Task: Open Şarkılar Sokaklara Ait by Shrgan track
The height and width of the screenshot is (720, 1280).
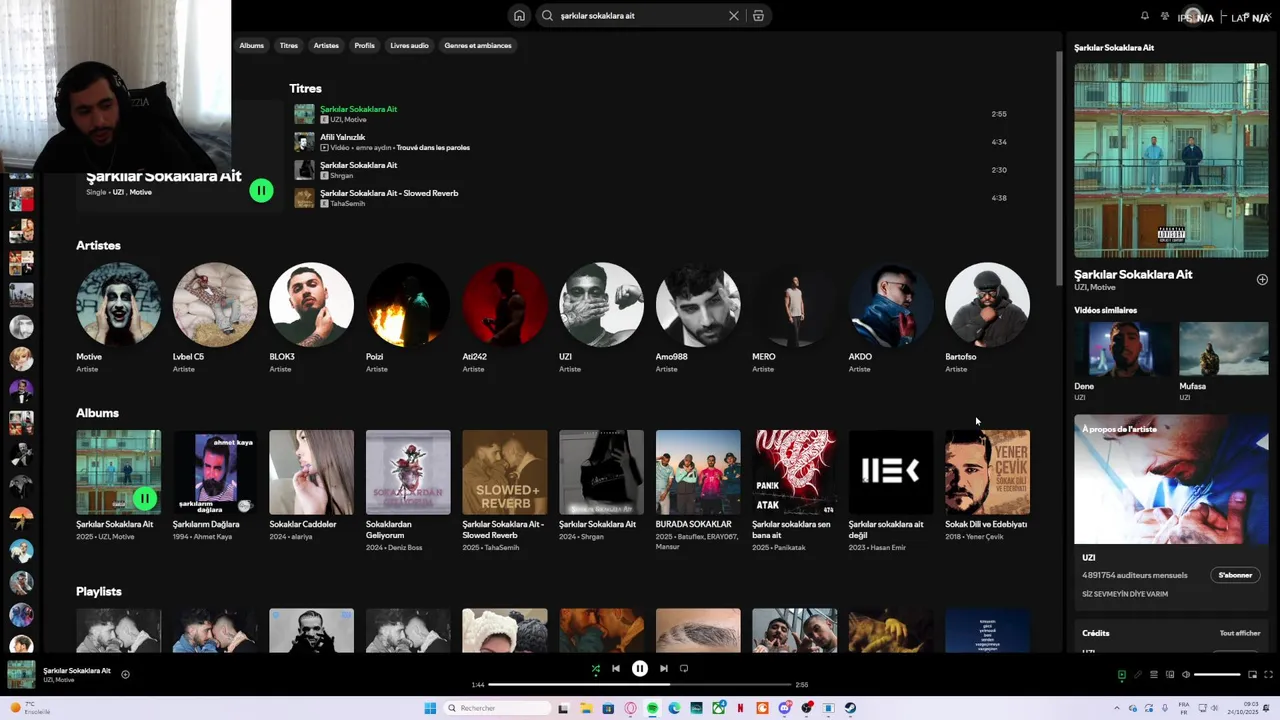Action: [x=650, y=170]
